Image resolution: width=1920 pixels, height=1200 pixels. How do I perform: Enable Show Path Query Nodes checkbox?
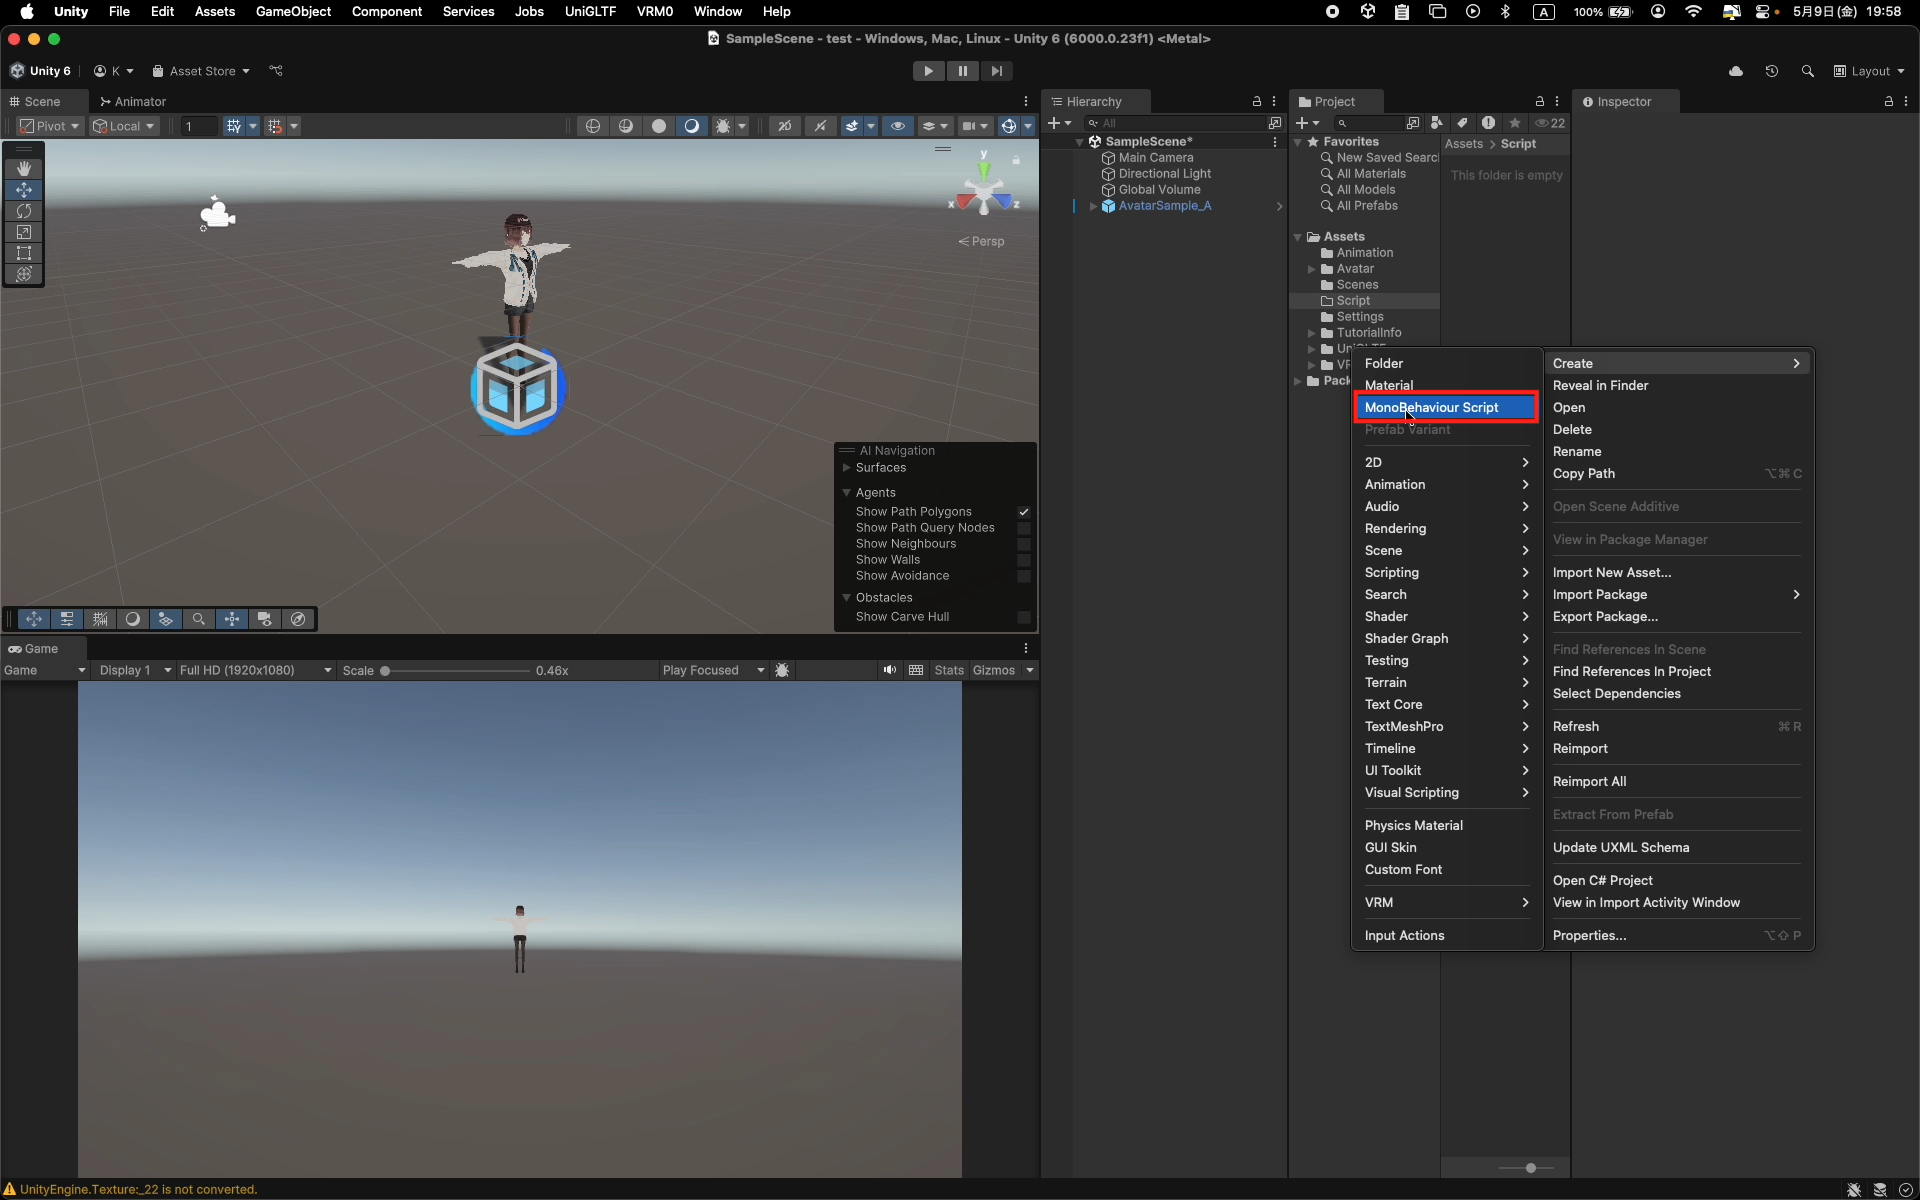(1024, 528)
